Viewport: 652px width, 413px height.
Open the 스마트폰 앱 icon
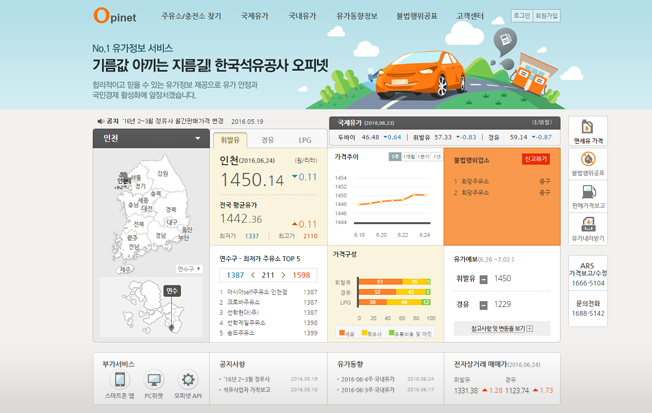(x=120, y=379)
